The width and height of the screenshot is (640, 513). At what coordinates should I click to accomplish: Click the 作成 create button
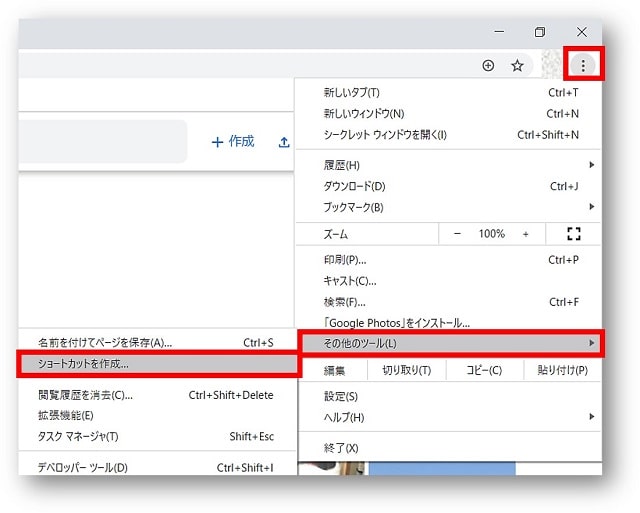click(233, 142)
